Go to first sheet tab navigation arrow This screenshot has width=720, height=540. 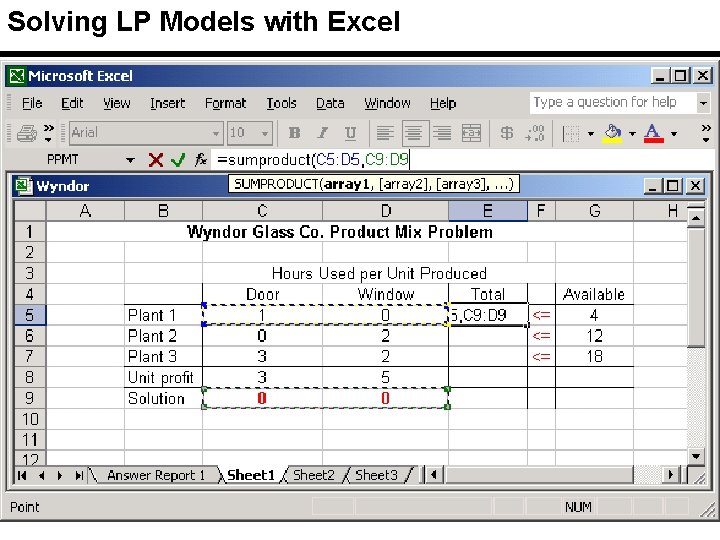pyautogui.click(x=22, y=476)
